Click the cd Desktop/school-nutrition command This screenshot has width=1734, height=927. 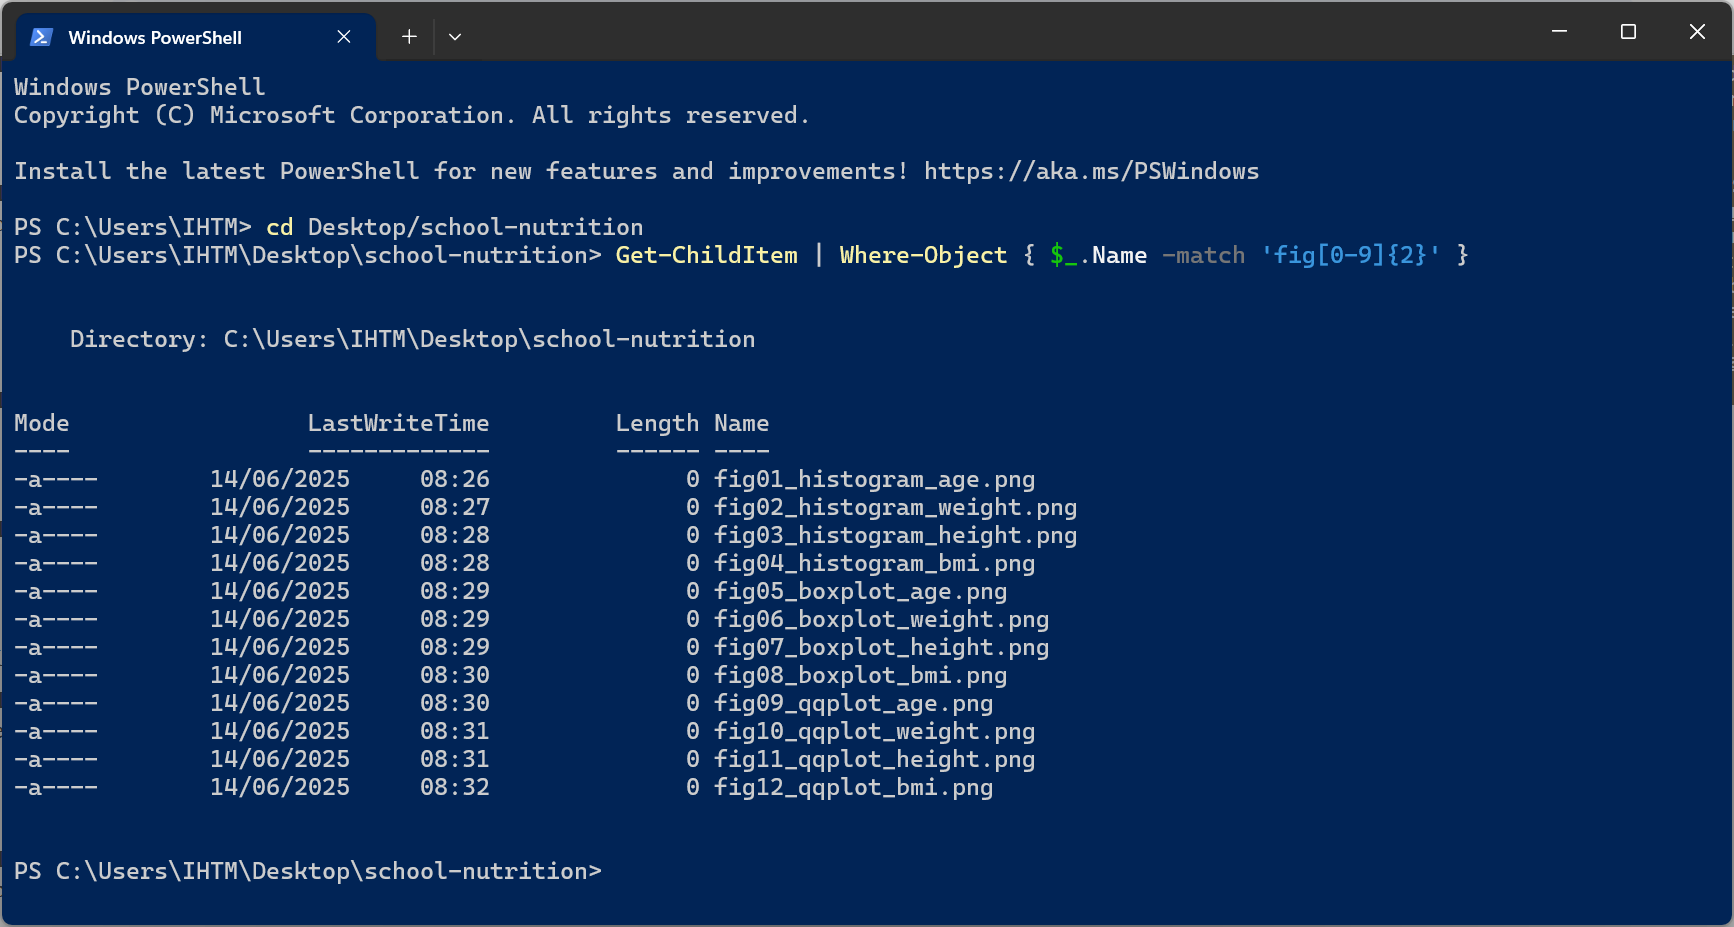pos(454,227)
